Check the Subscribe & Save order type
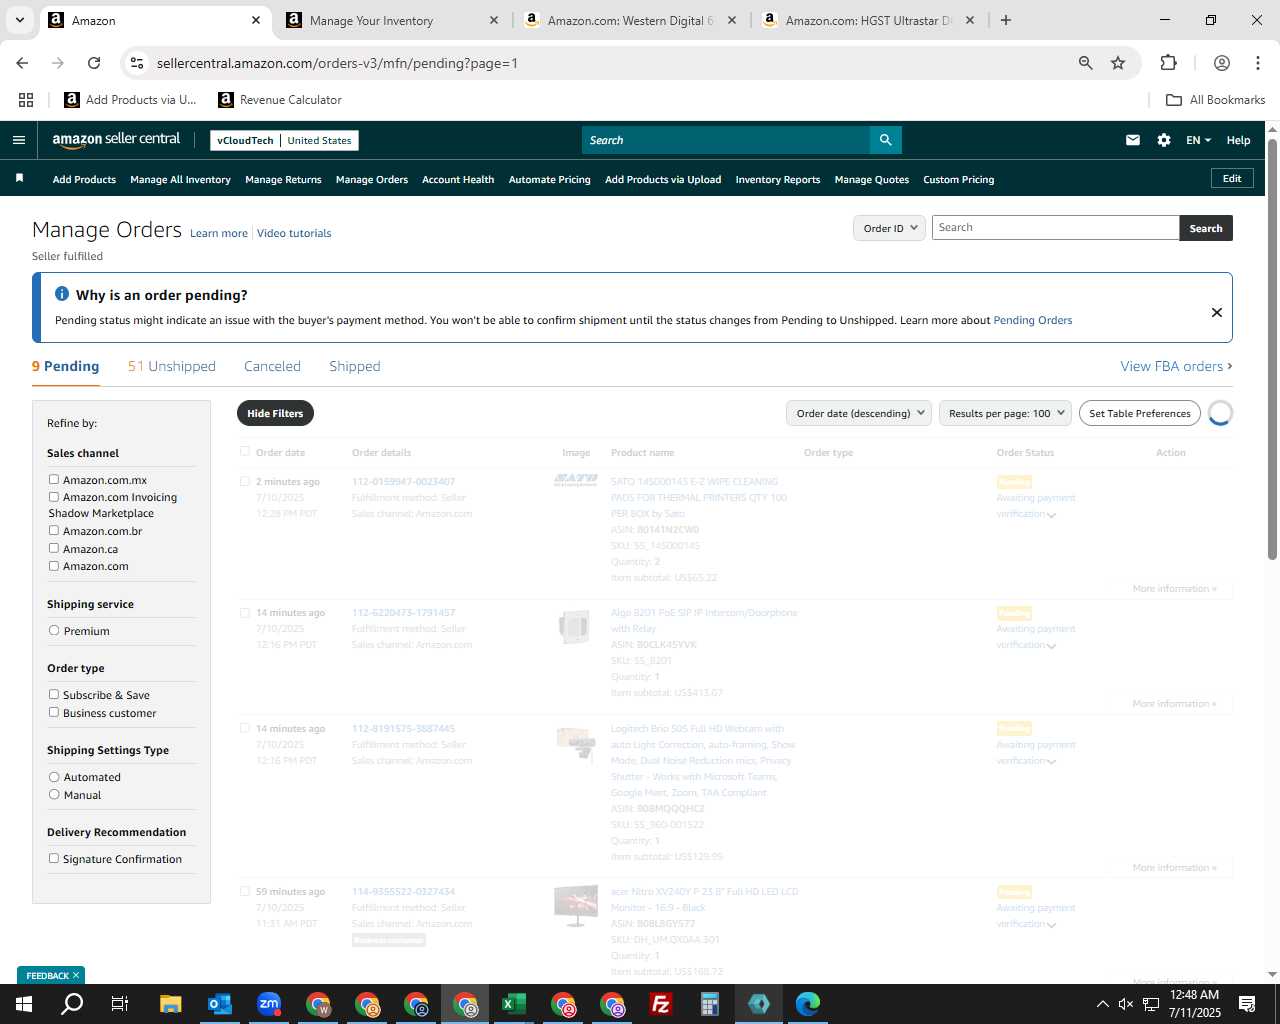 tap(54, 695)
